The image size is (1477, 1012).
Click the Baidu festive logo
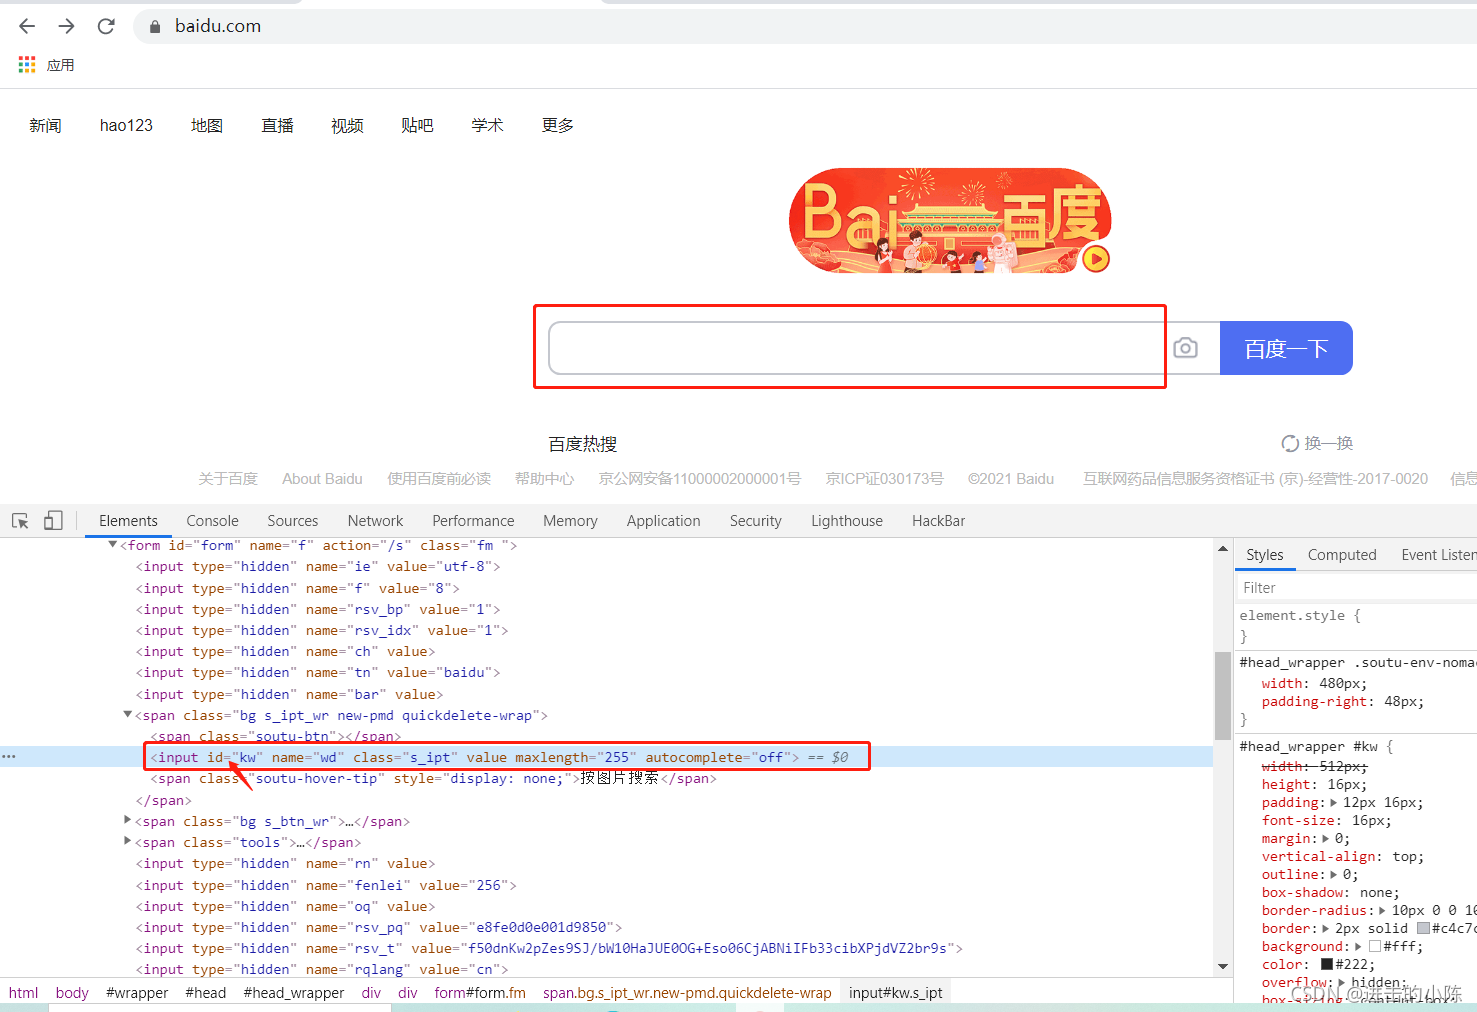coord(950,221)
